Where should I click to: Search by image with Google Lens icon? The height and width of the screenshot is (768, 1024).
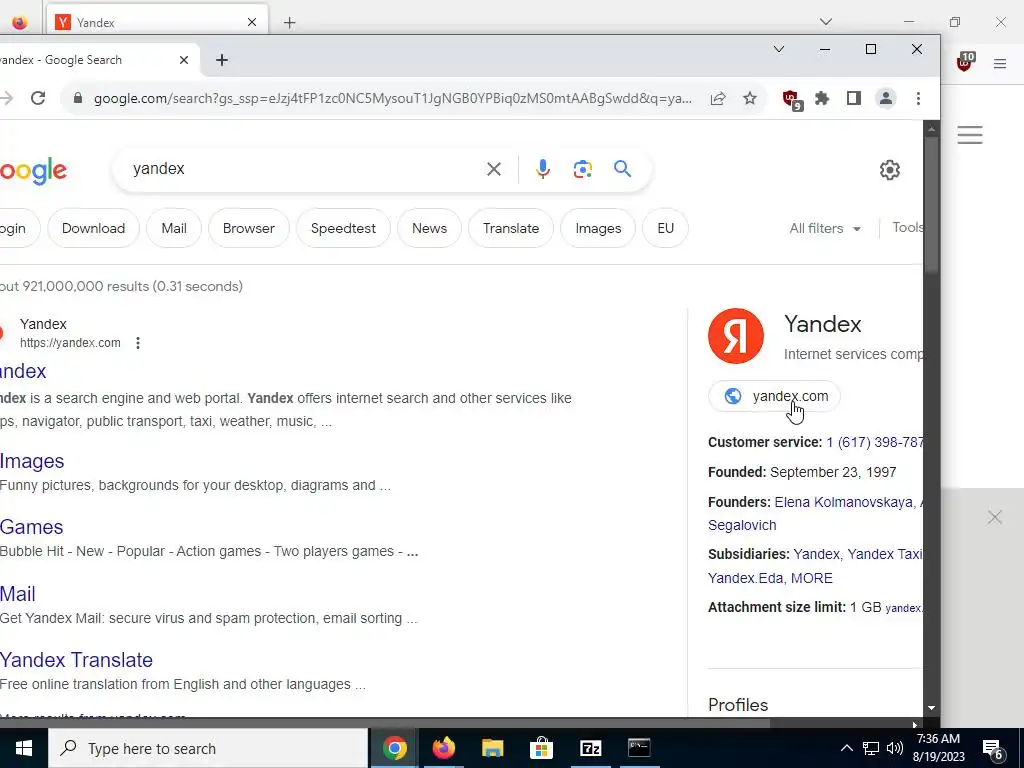[583, 169]
